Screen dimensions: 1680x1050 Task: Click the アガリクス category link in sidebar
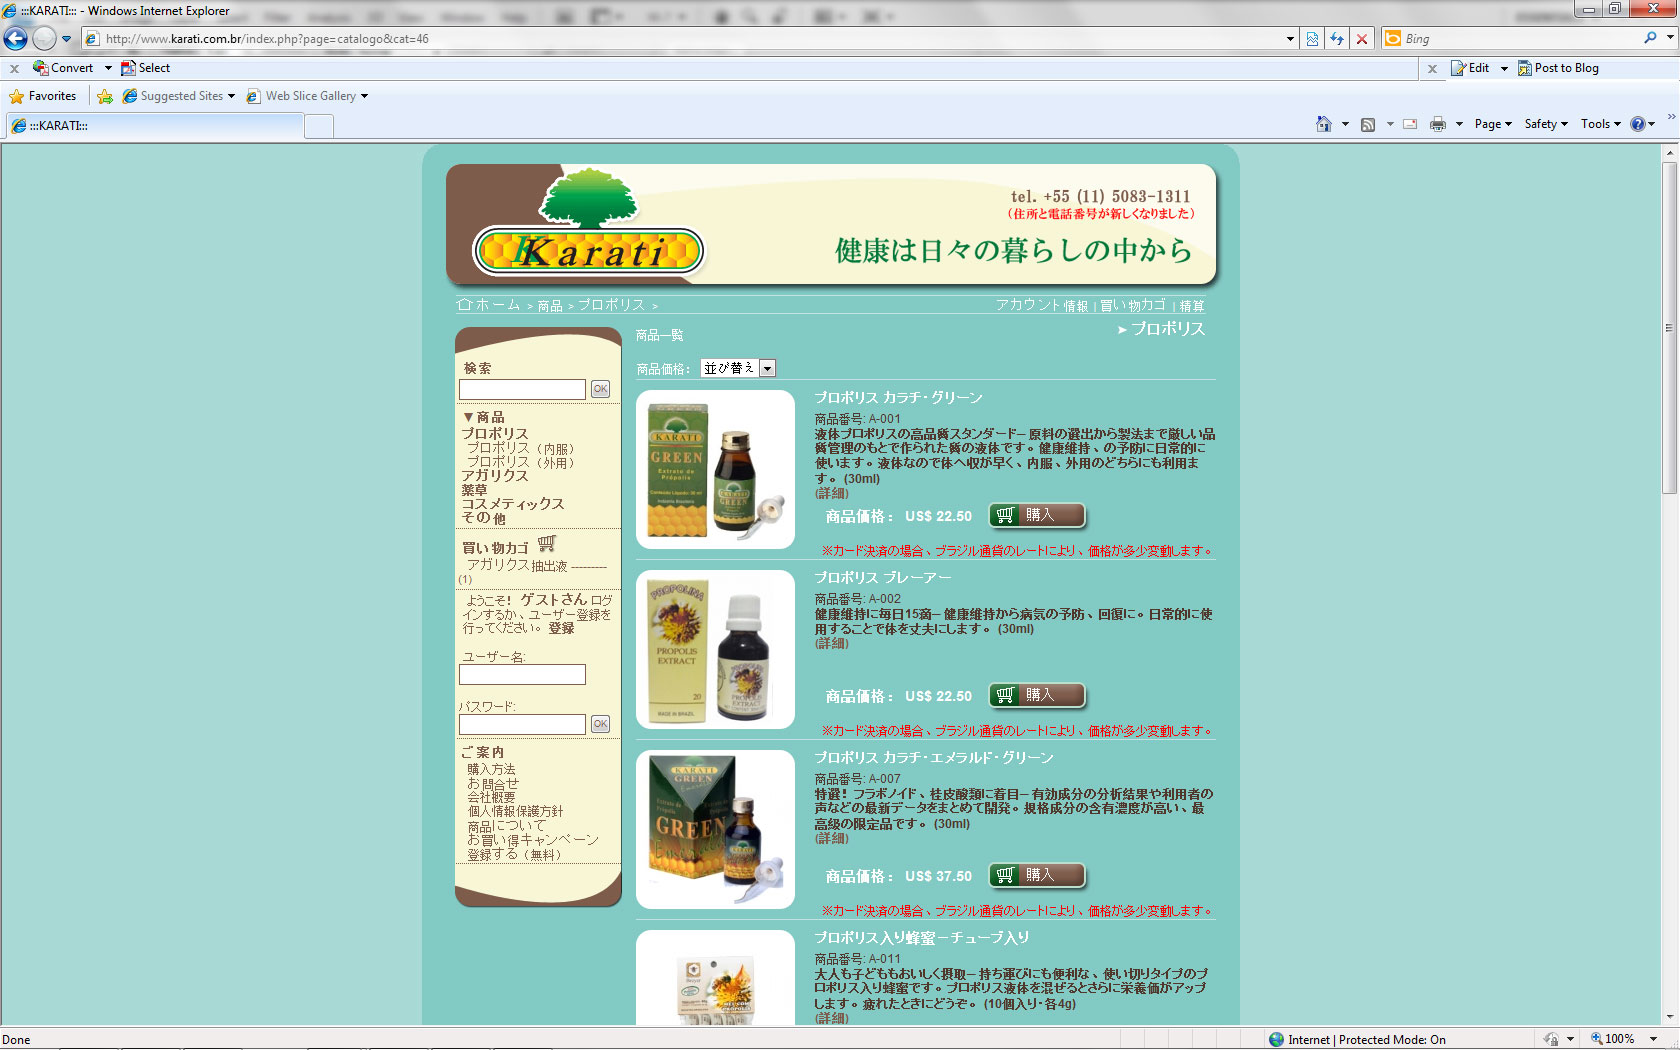495,476
